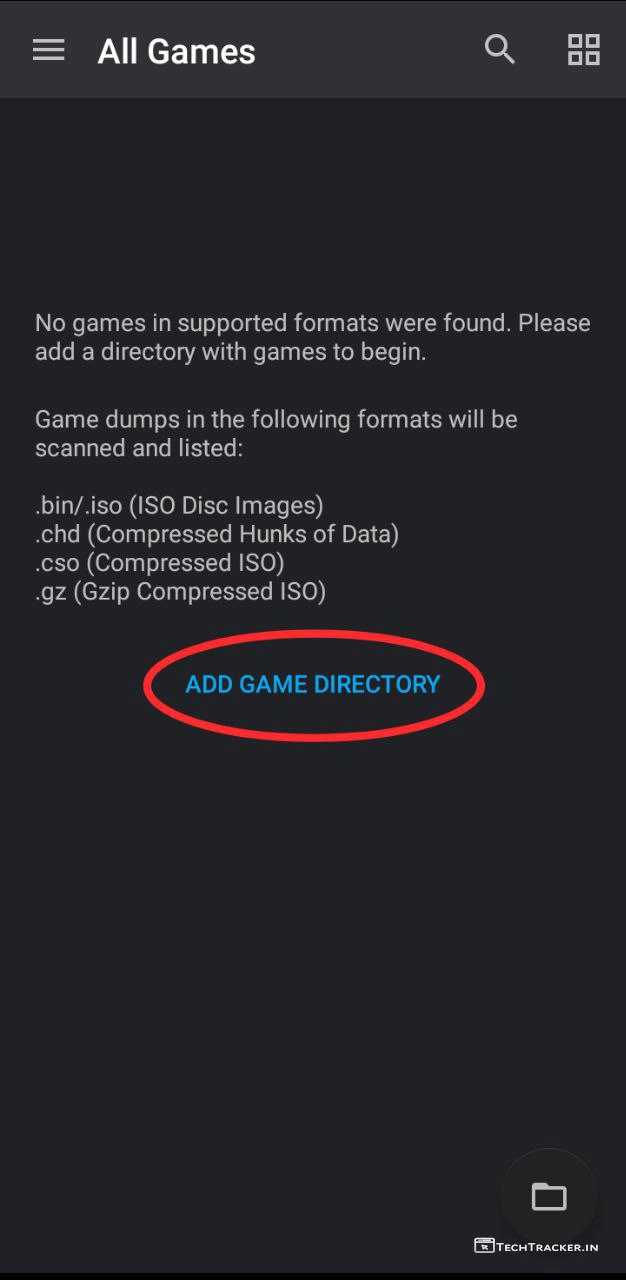
Task: Click the word 'Please' in the message
Action: [x=554, y=323]
